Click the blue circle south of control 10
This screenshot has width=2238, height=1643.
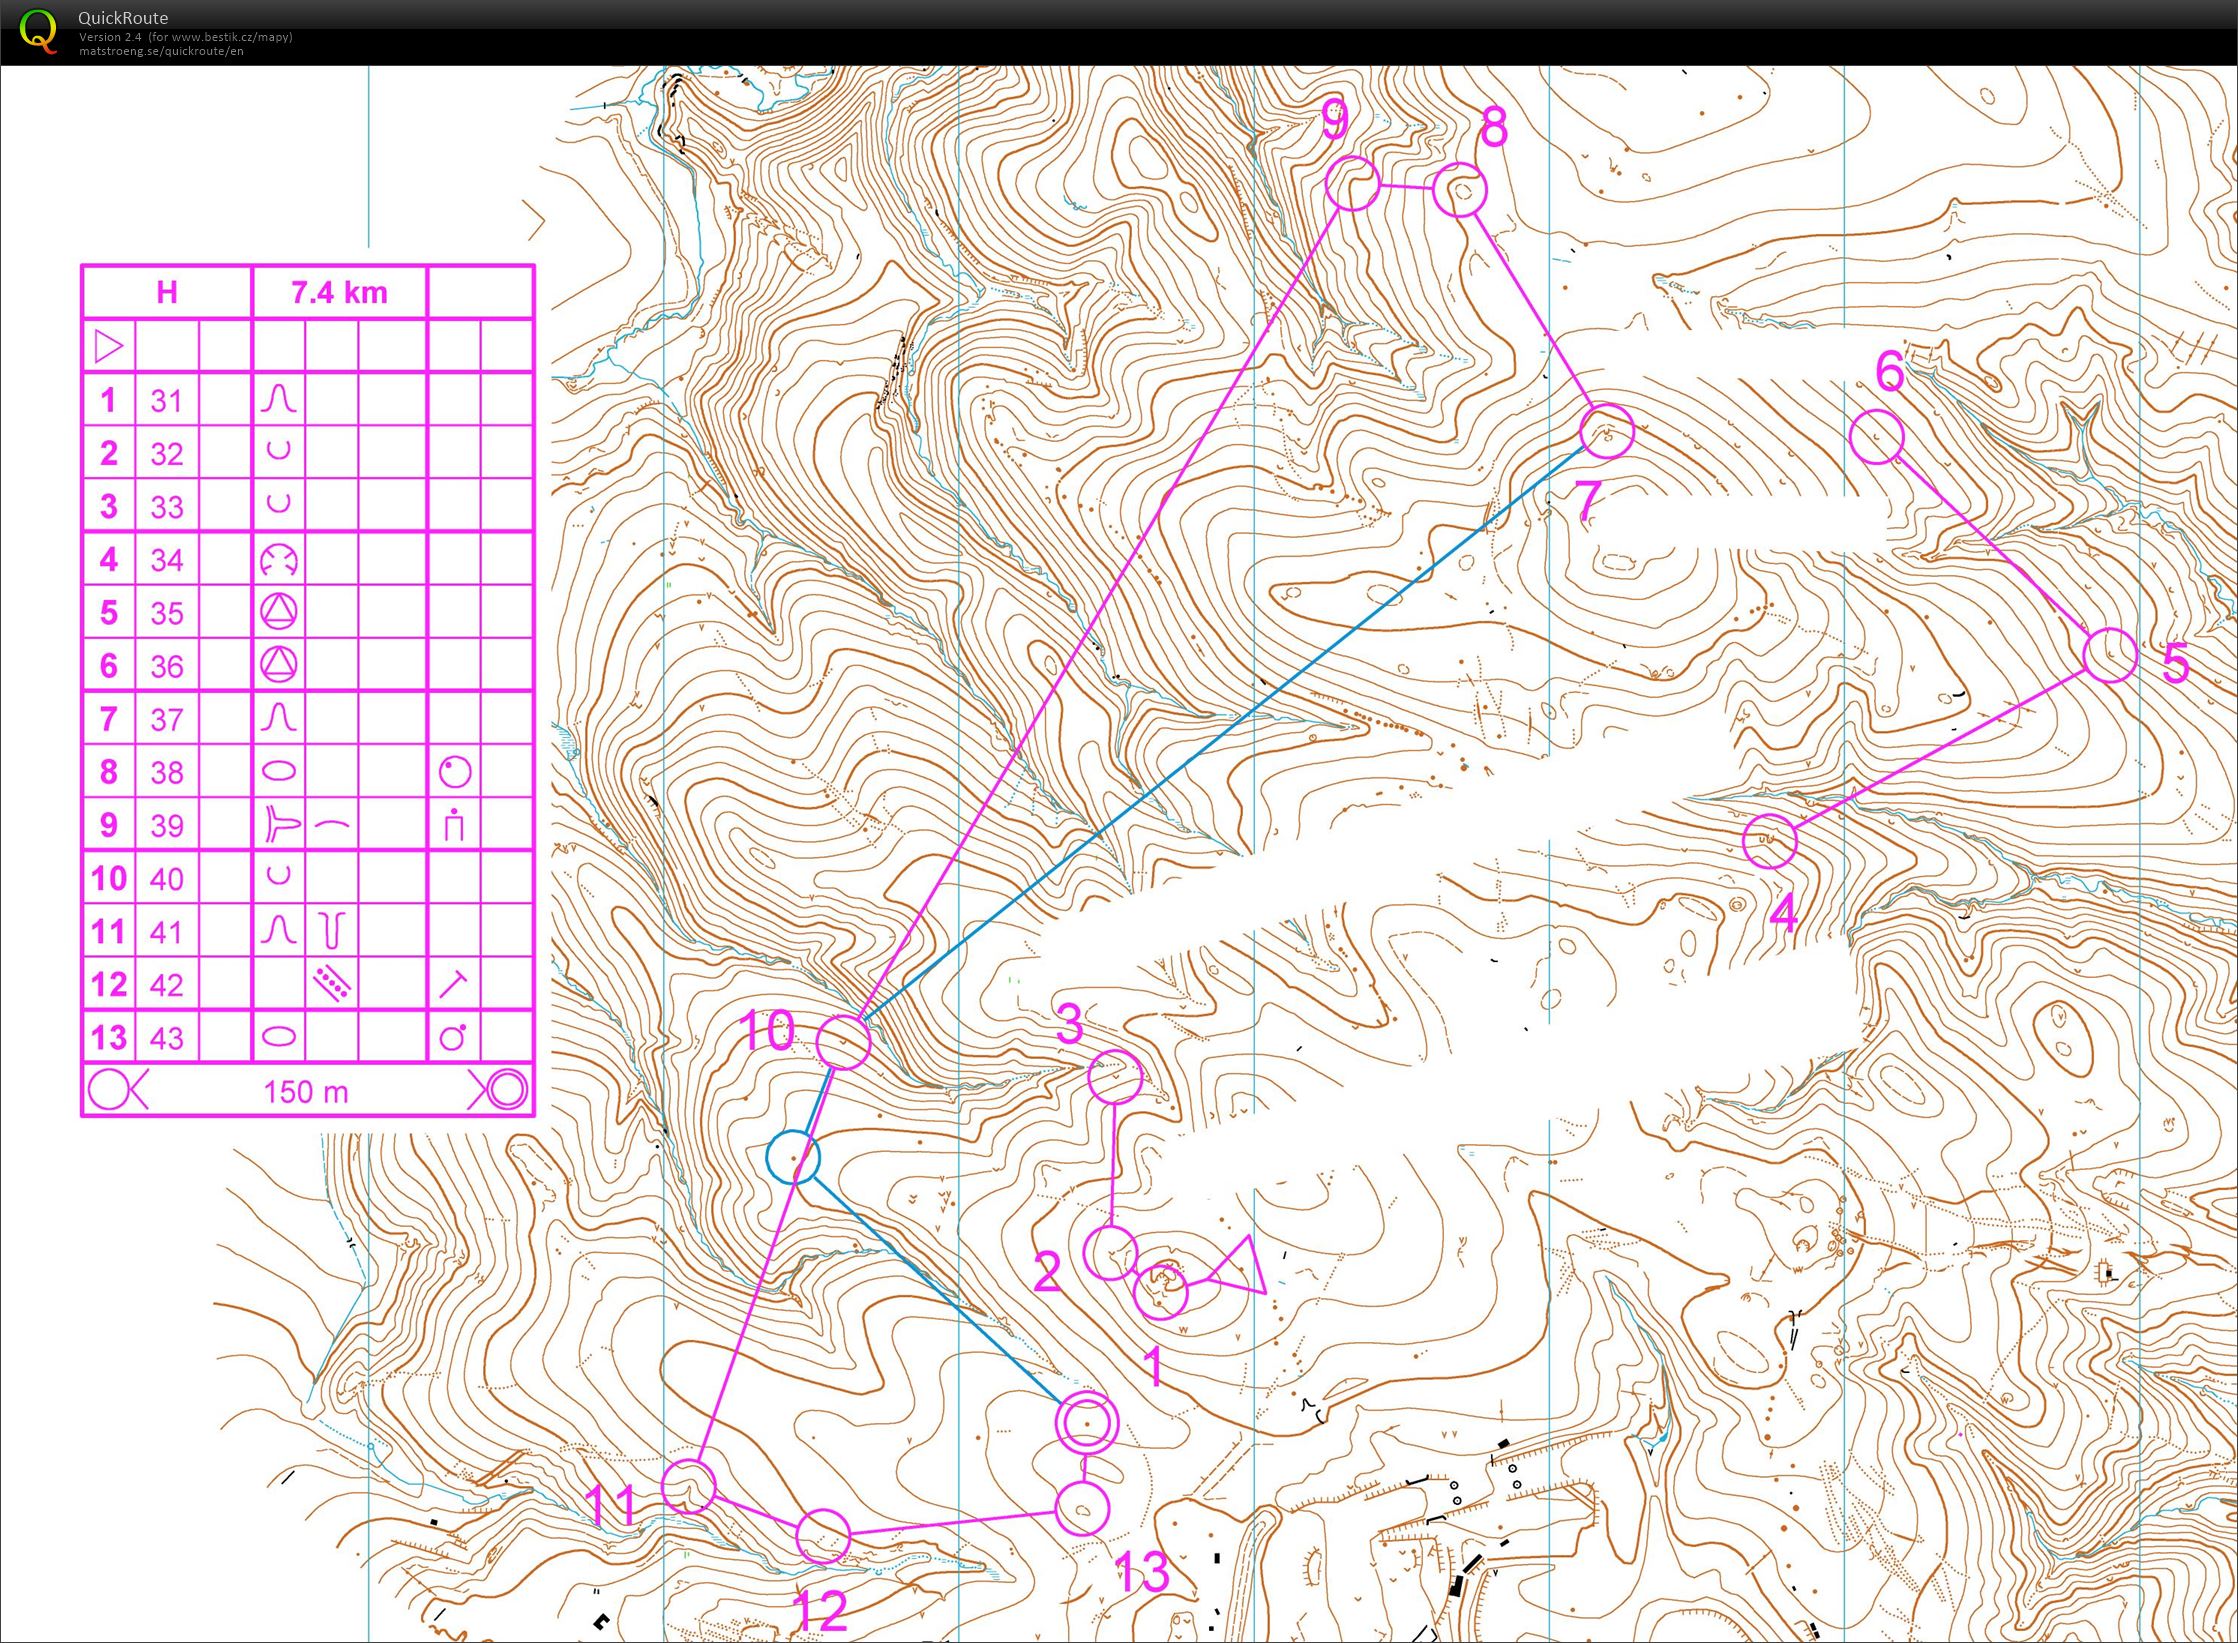(x=793, y=1156)
